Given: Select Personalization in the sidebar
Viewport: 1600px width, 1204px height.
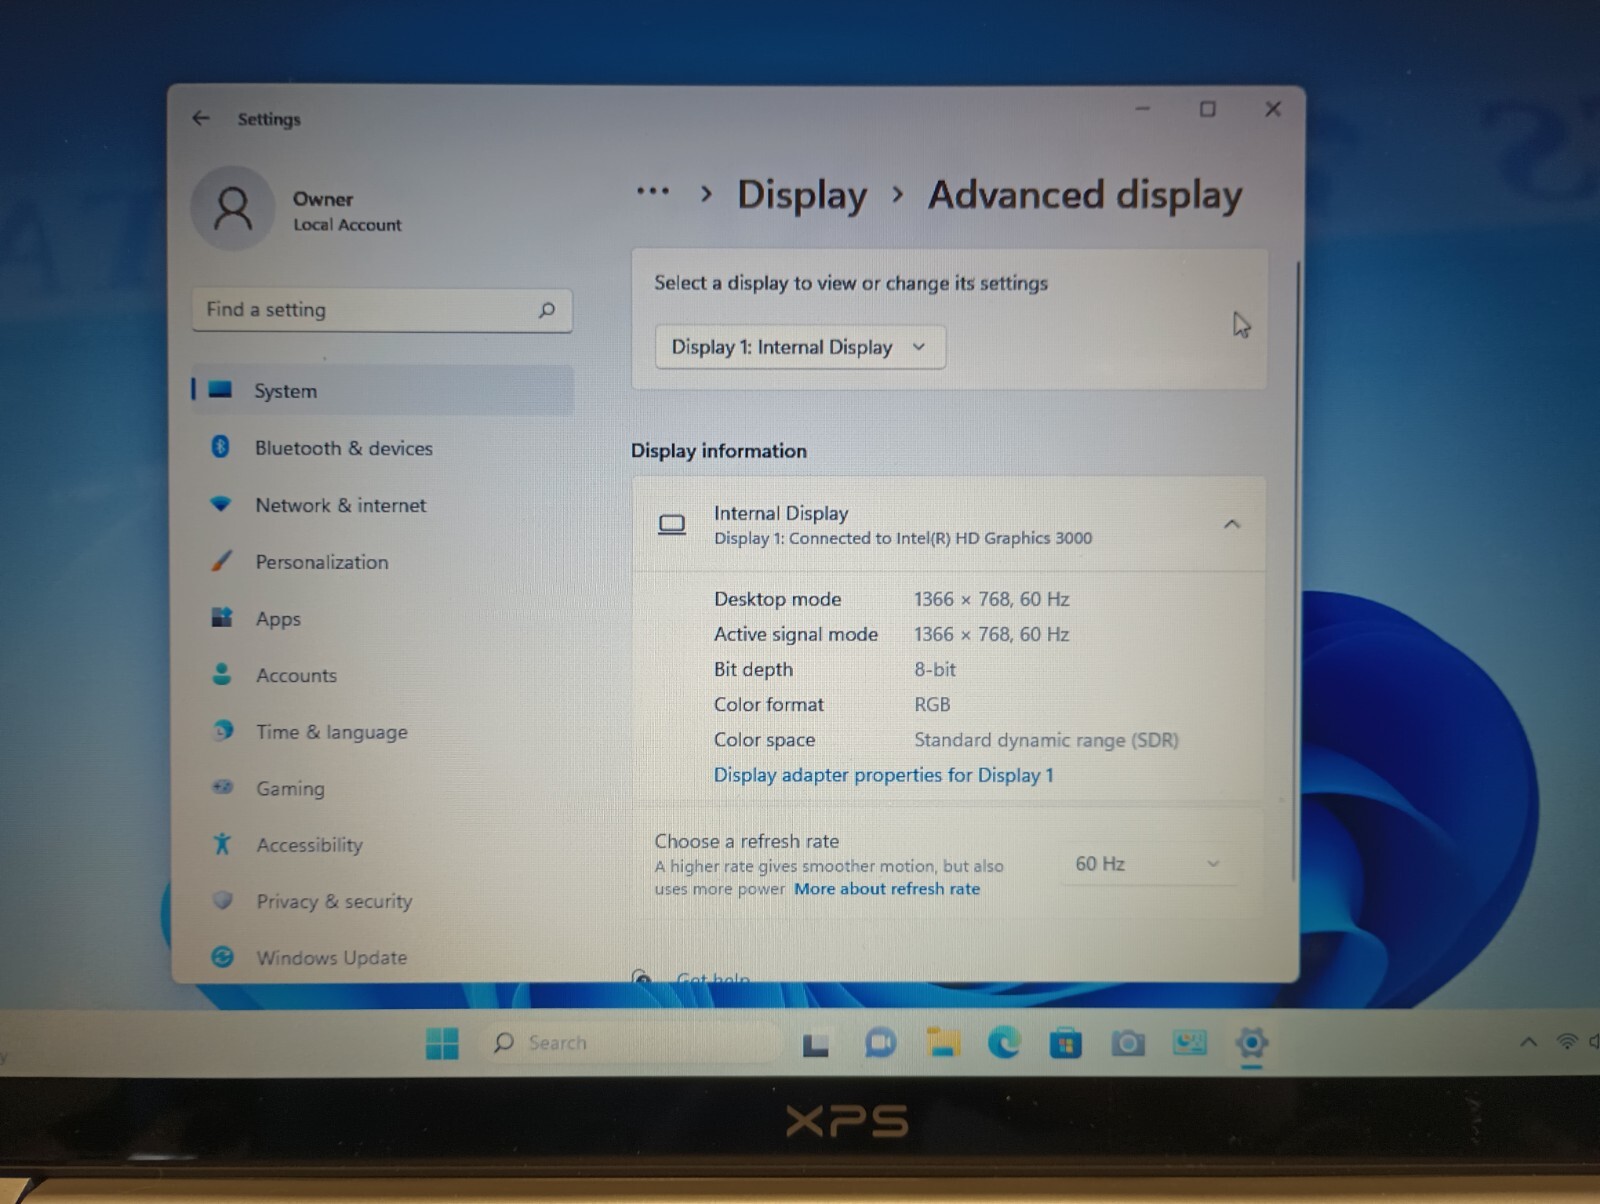Looking at the screenshot, I should click(382, 562).
